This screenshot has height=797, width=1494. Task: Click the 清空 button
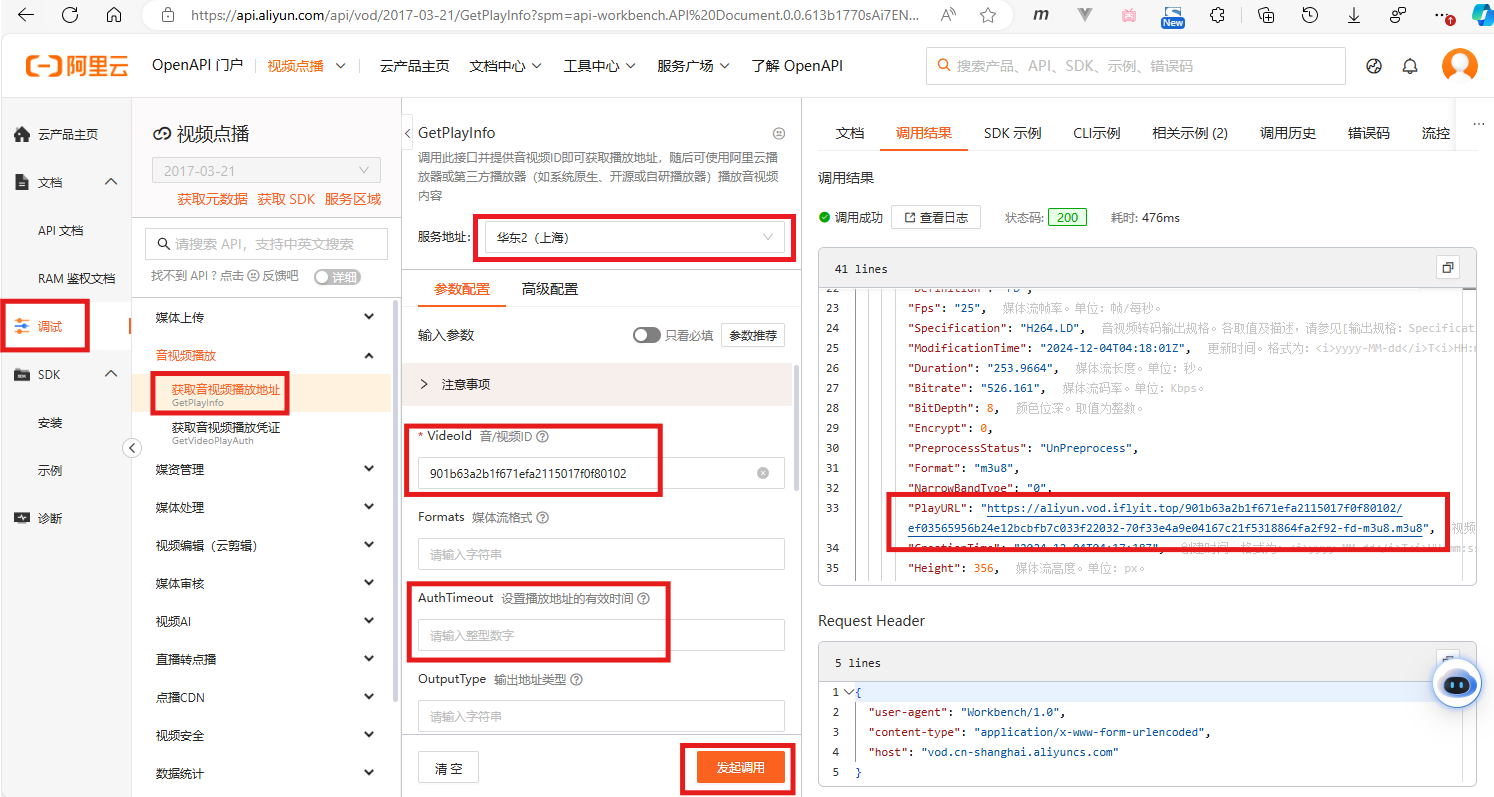tap(448, 768)
